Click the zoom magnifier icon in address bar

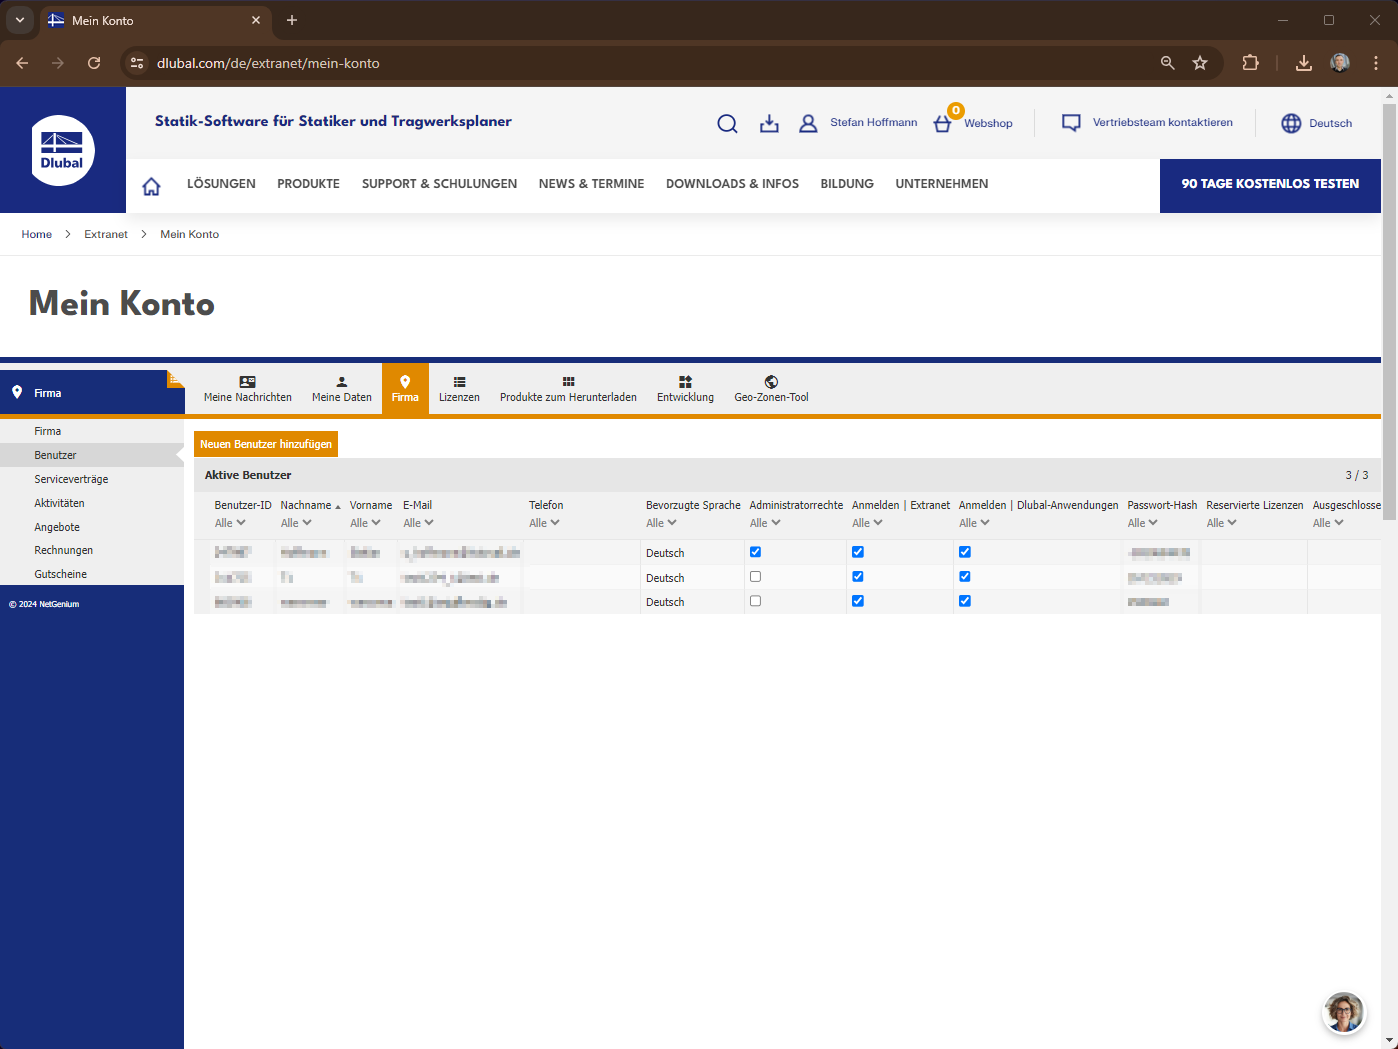tap(1167, 63)
